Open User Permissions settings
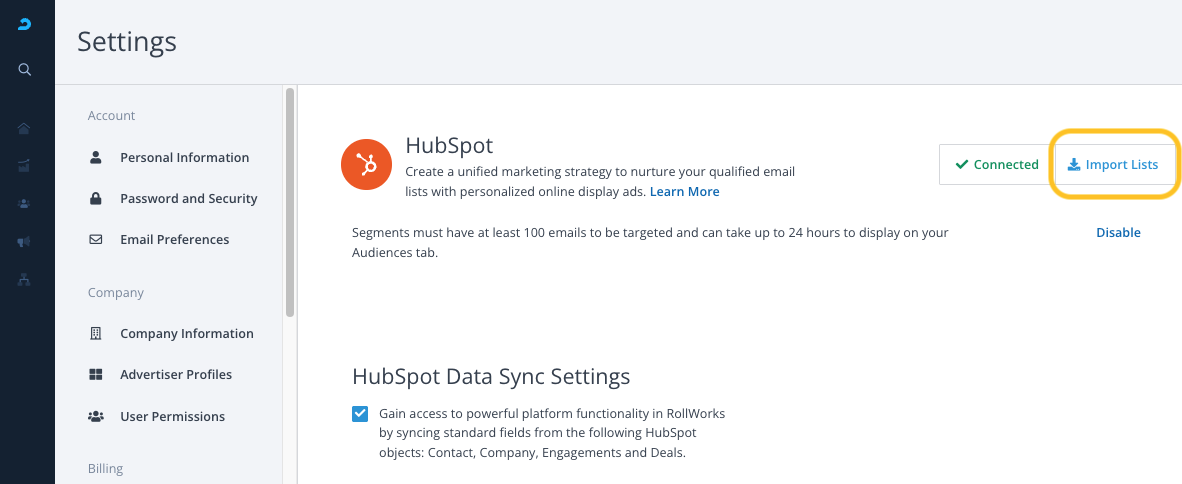The image size is (1182, 484). tap(172, 416)
